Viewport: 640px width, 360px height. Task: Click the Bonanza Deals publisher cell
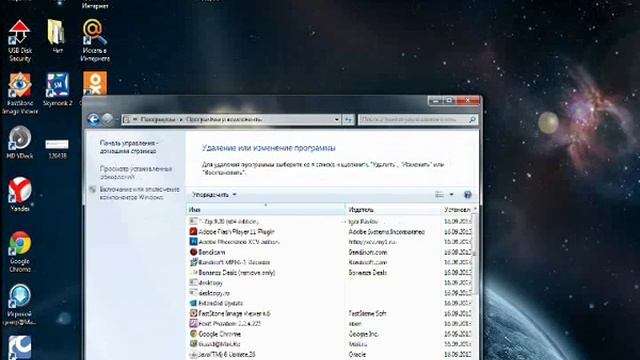pos(368,273)
